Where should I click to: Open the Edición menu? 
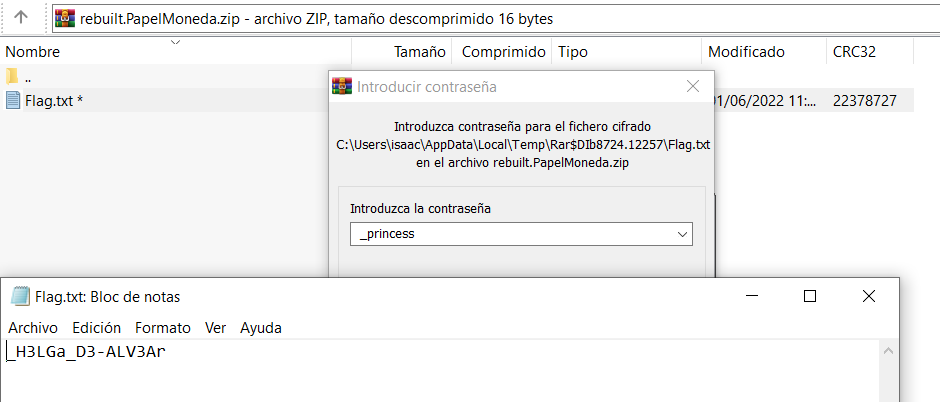pos(96,327)
